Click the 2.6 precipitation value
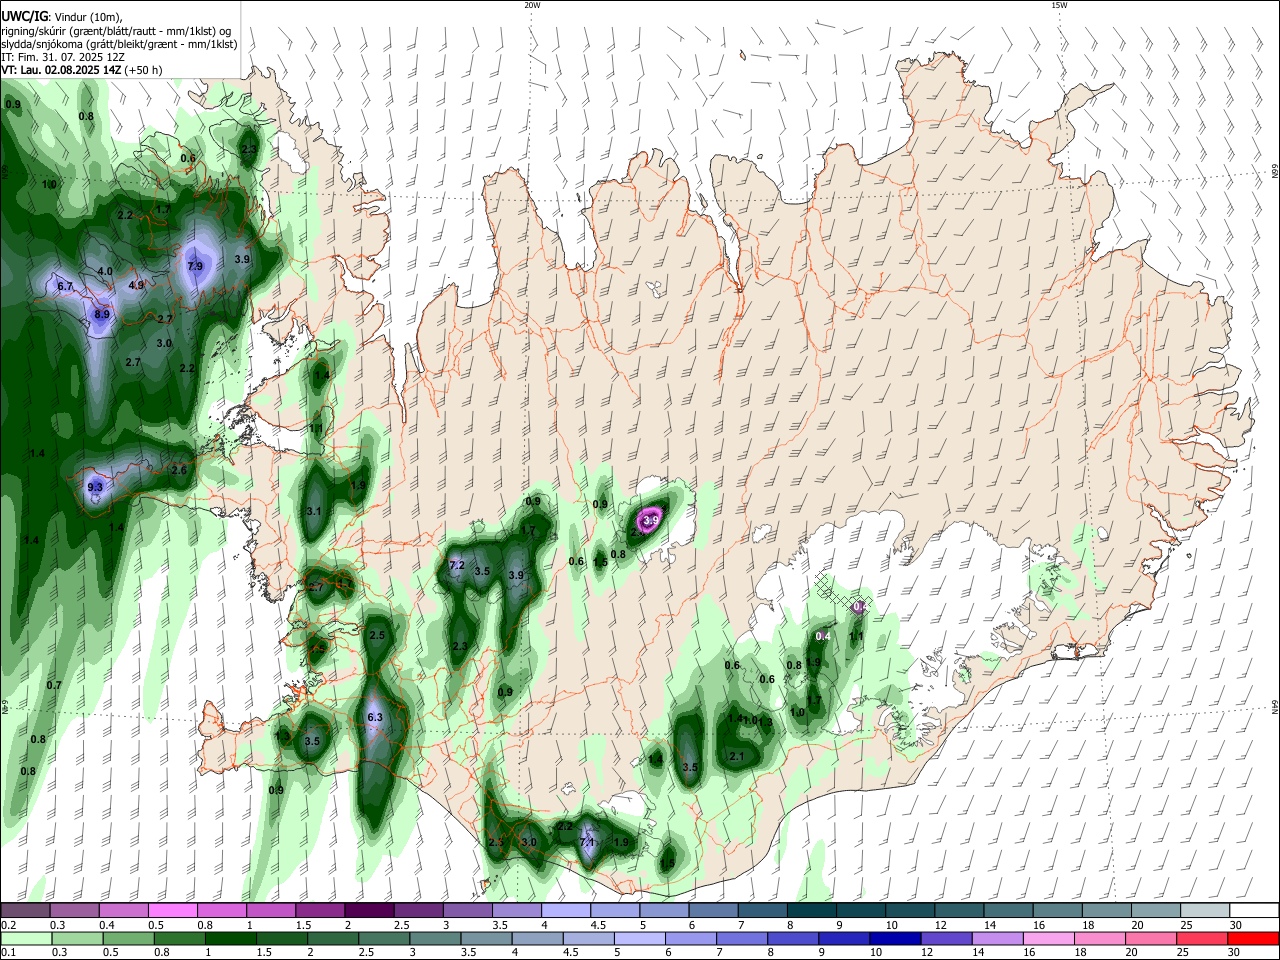1280x960 pixels. pyautogui.click(x=180, y=470)
